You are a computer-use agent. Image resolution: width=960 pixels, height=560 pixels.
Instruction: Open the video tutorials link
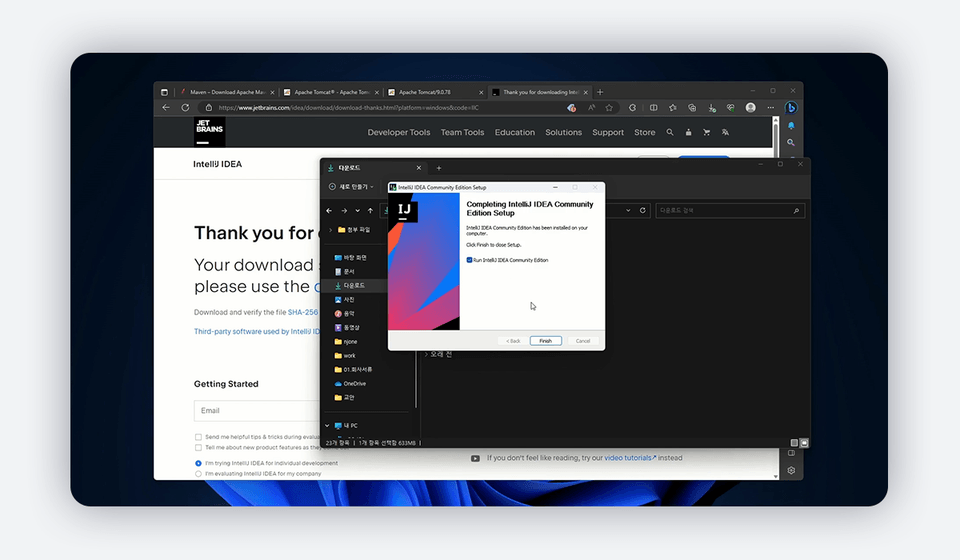click(630, 458)
